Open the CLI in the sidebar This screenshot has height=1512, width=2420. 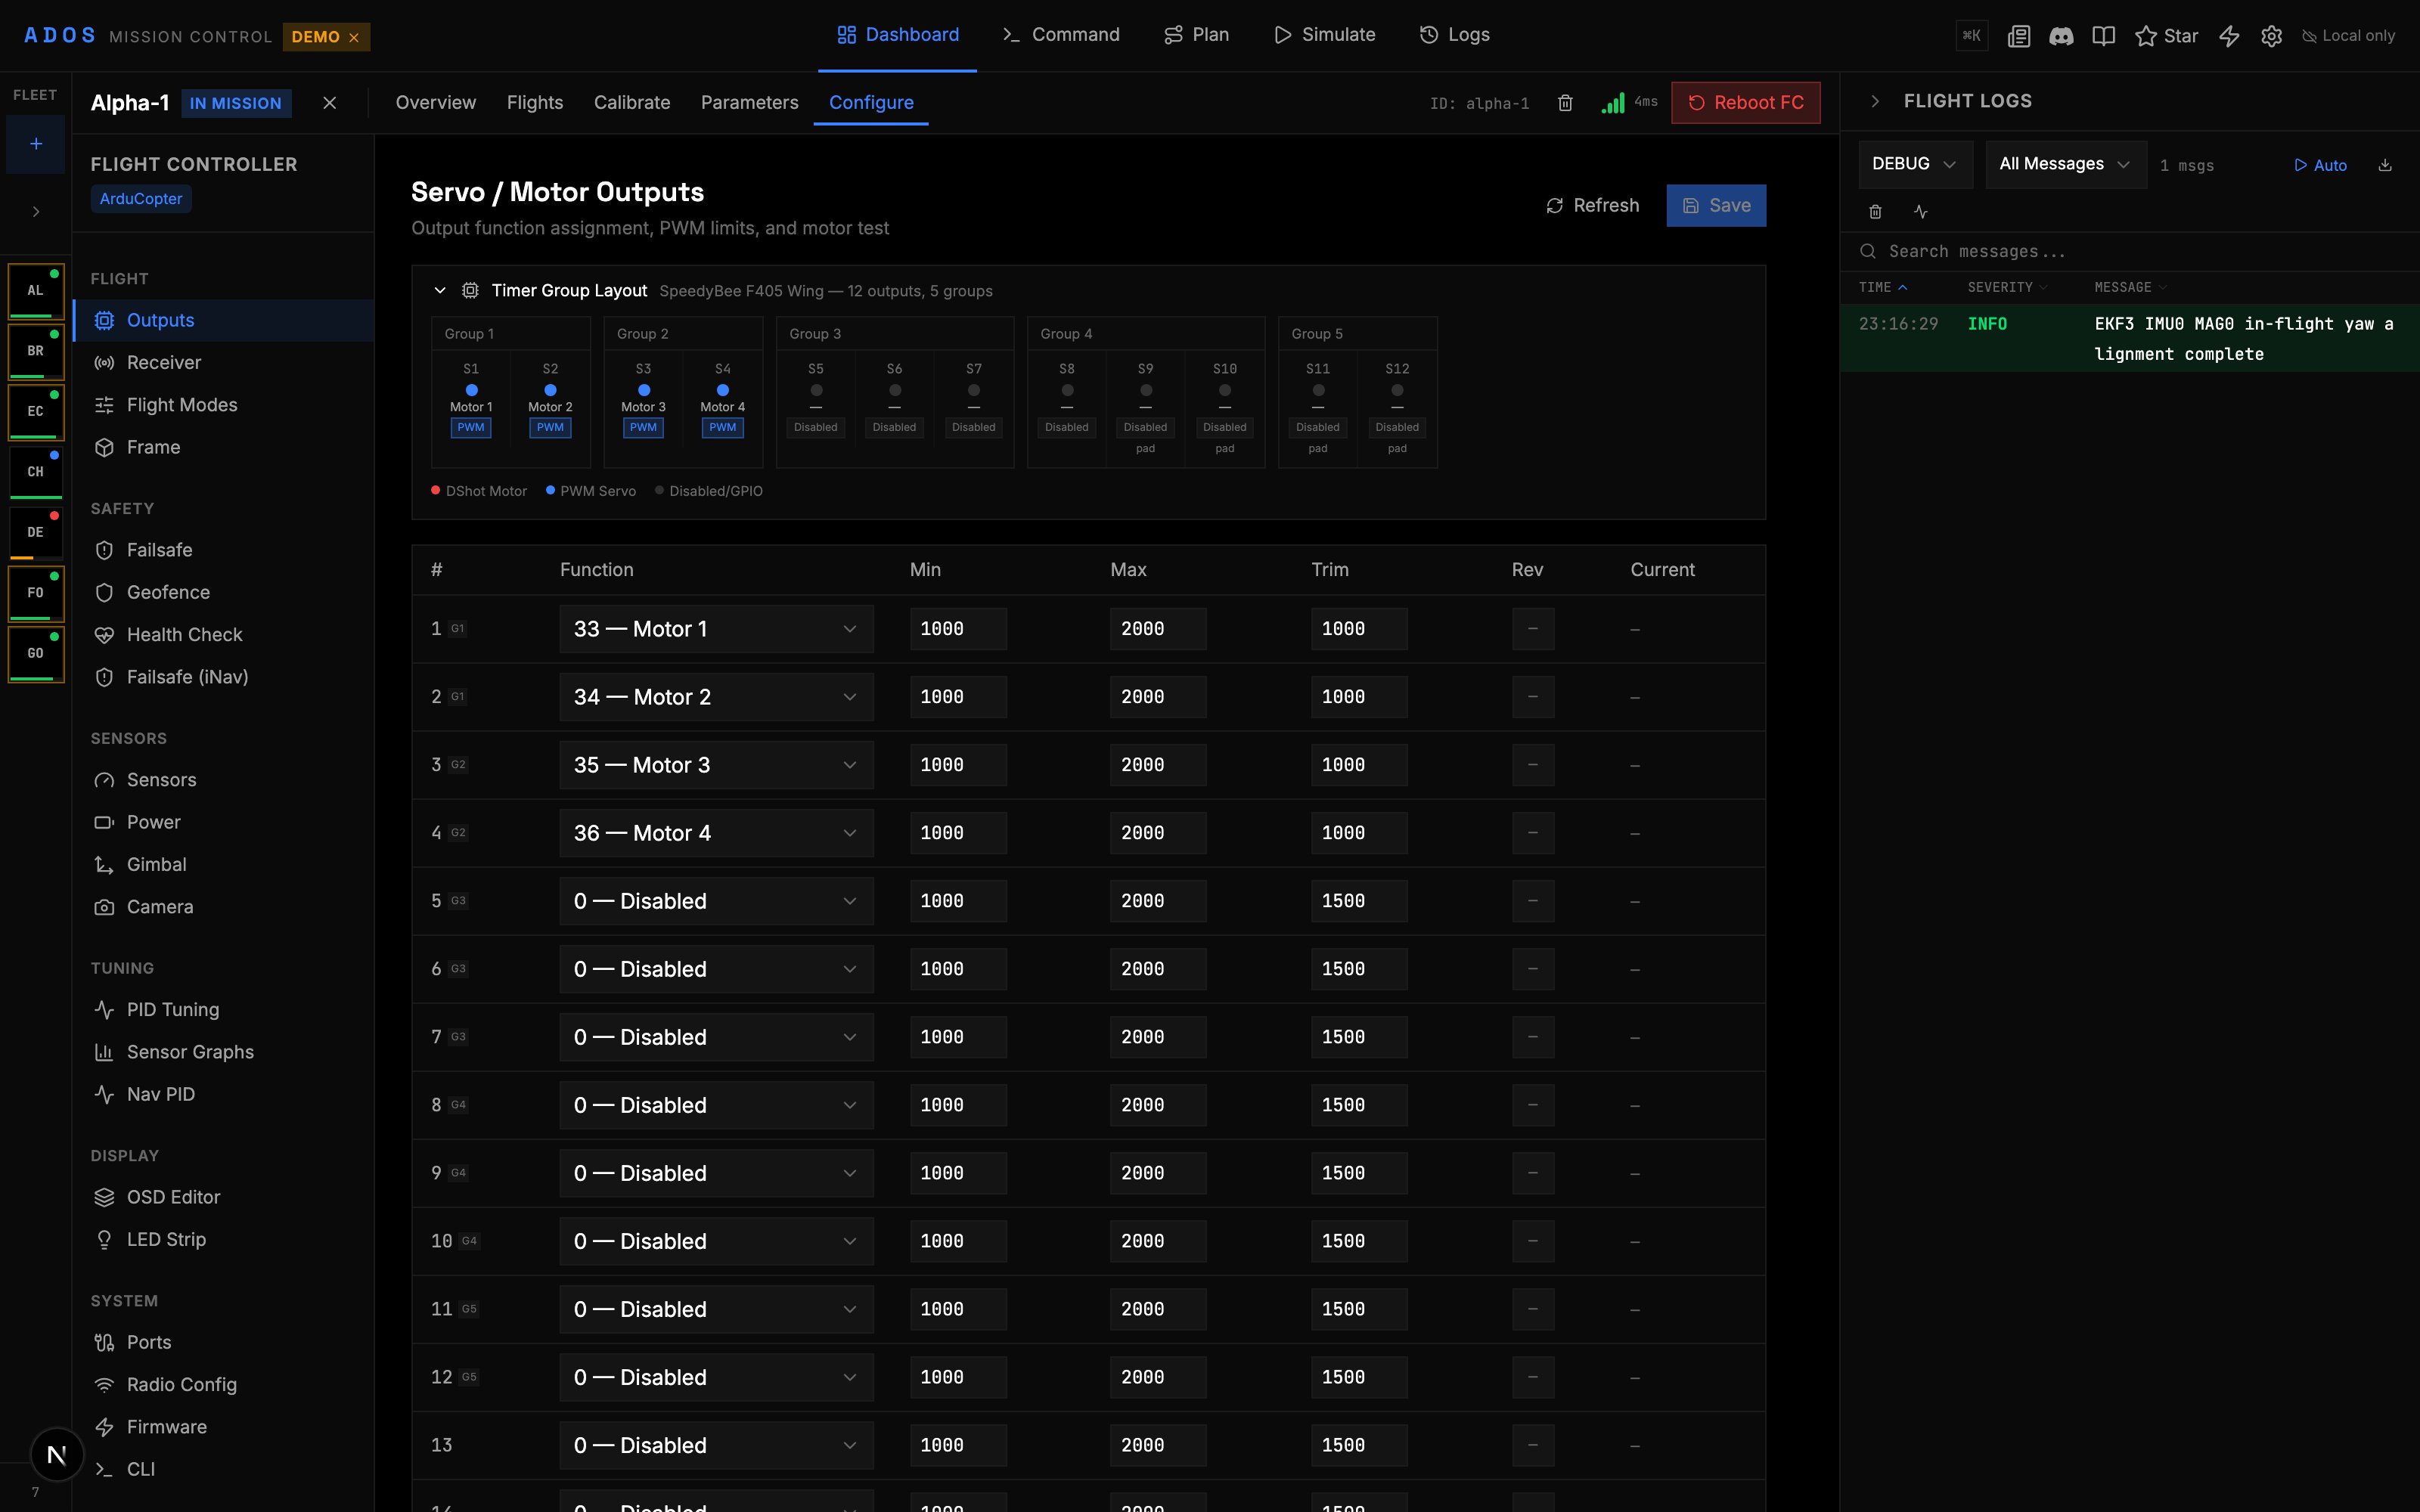224,1469
